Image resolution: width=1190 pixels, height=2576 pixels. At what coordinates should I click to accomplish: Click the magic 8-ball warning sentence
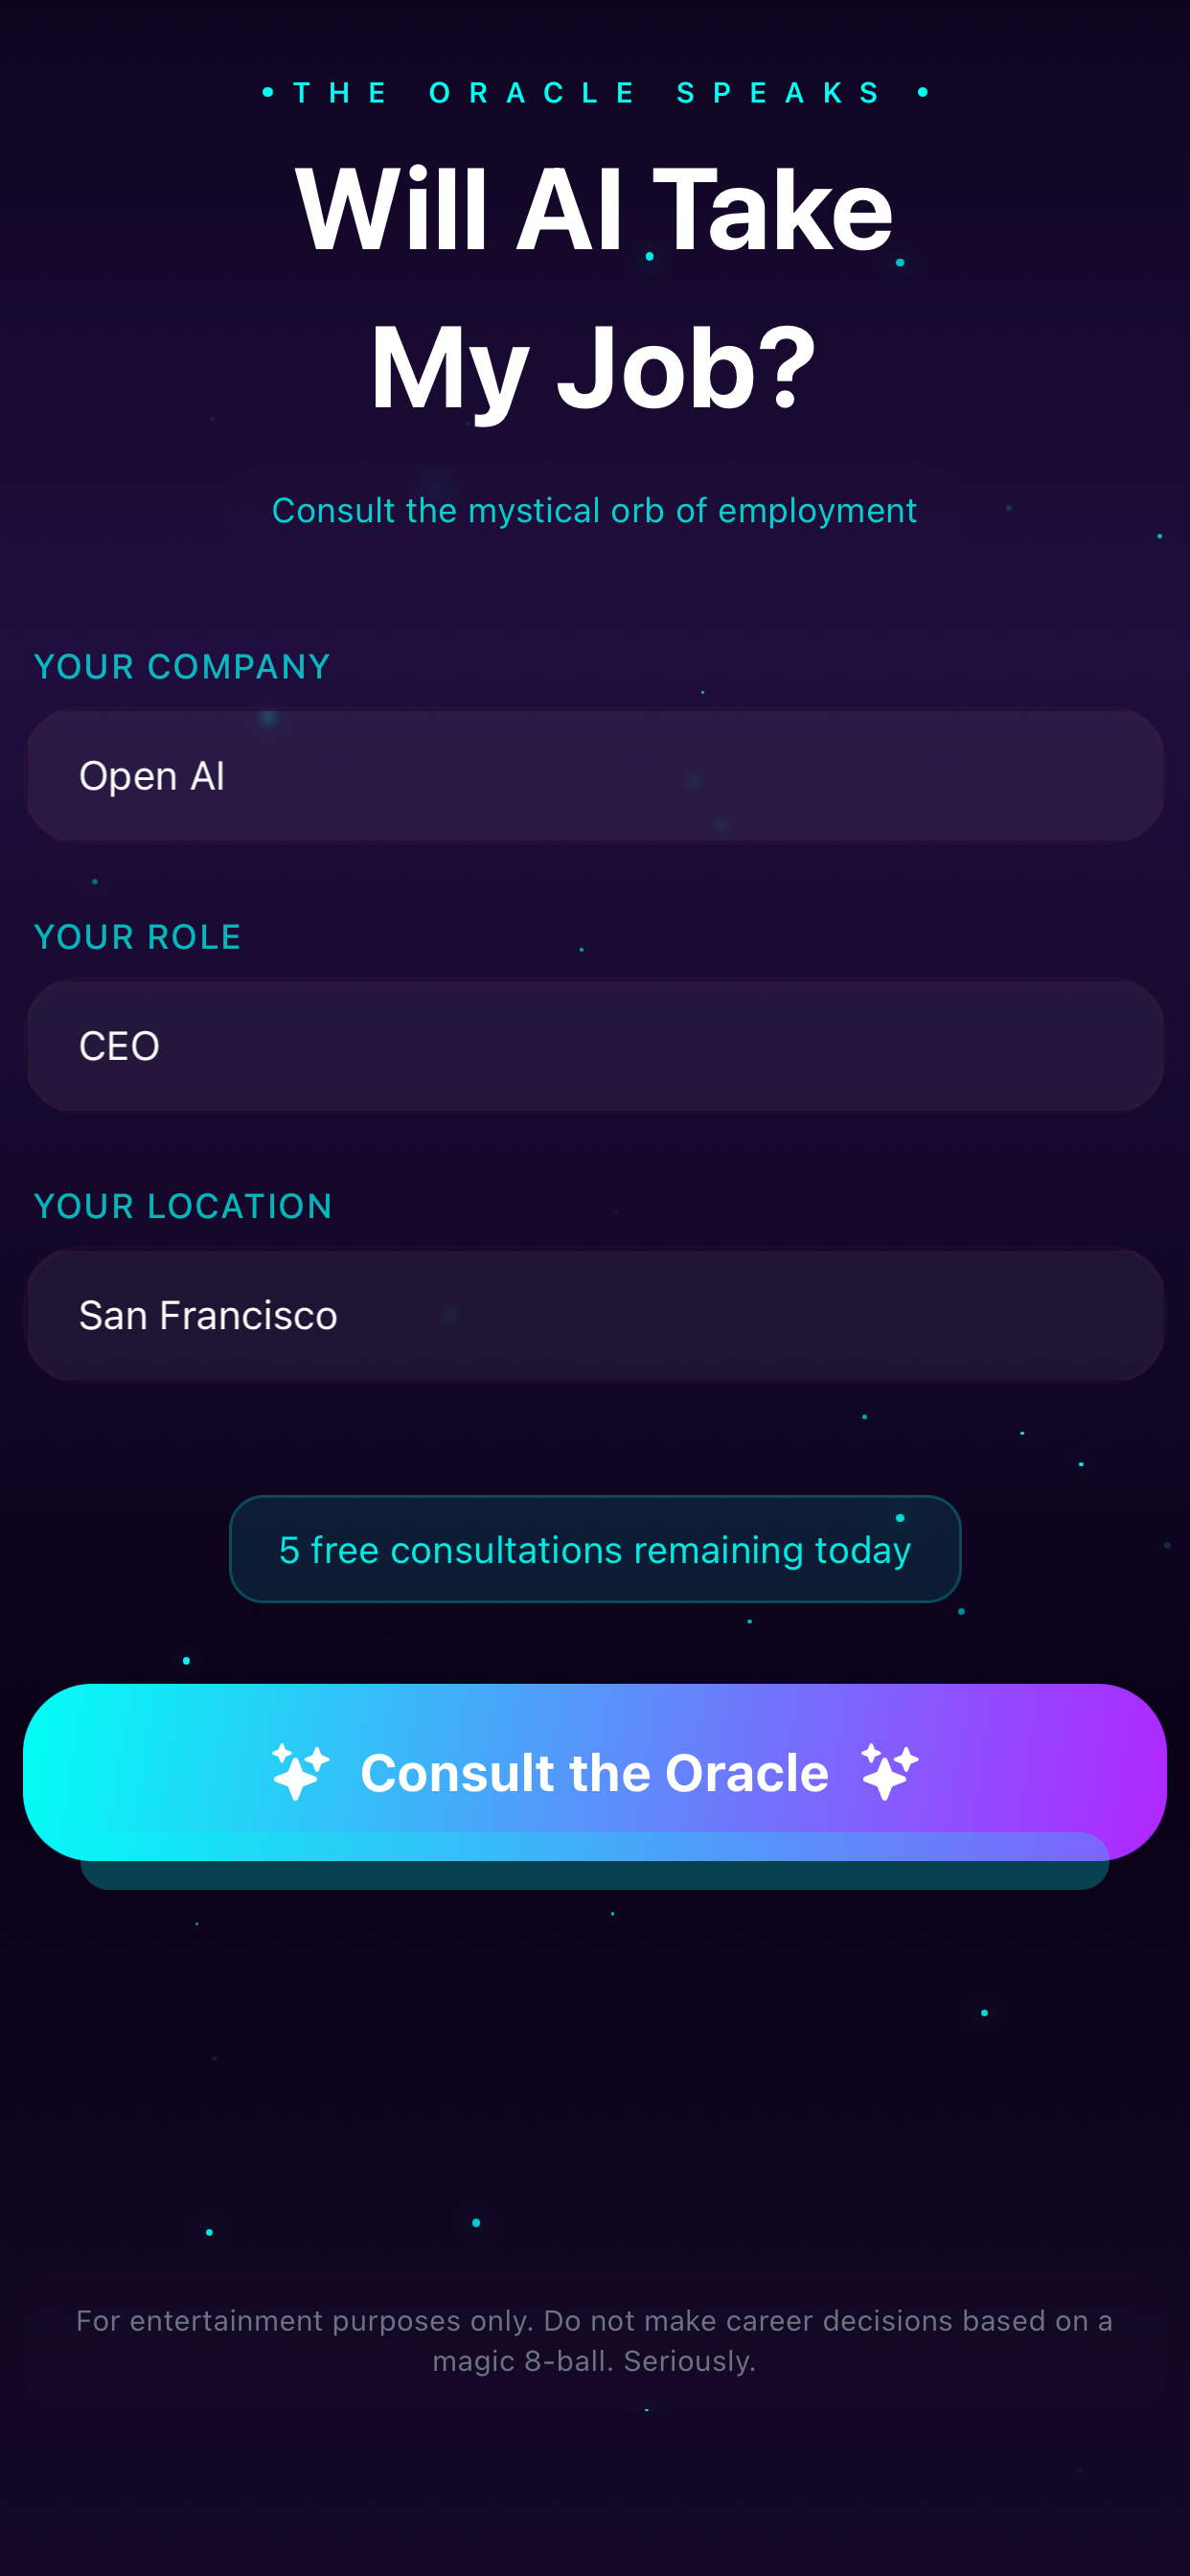[595, 2360]
